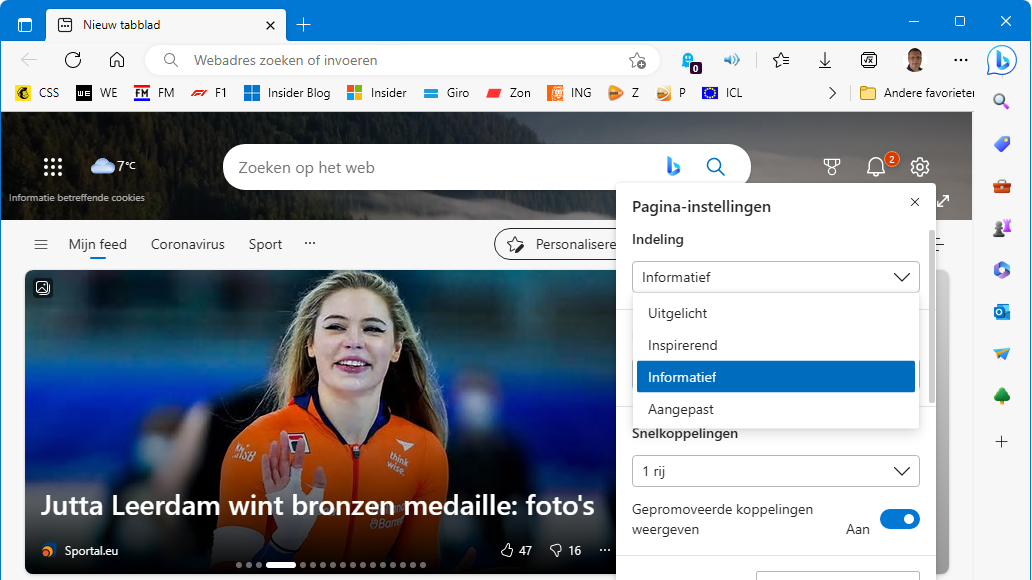Open the Giro favorite bookmark

click(446, 93)
